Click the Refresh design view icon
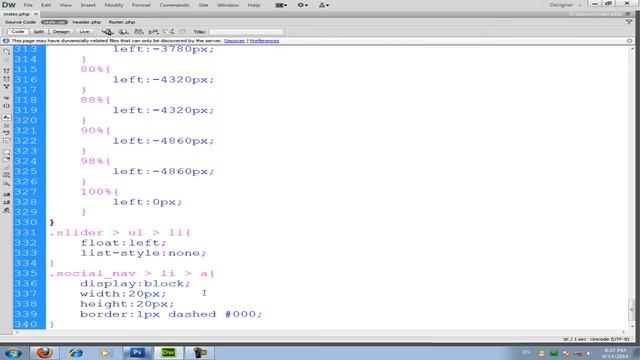640x360 pixels. tap(182, 31)
